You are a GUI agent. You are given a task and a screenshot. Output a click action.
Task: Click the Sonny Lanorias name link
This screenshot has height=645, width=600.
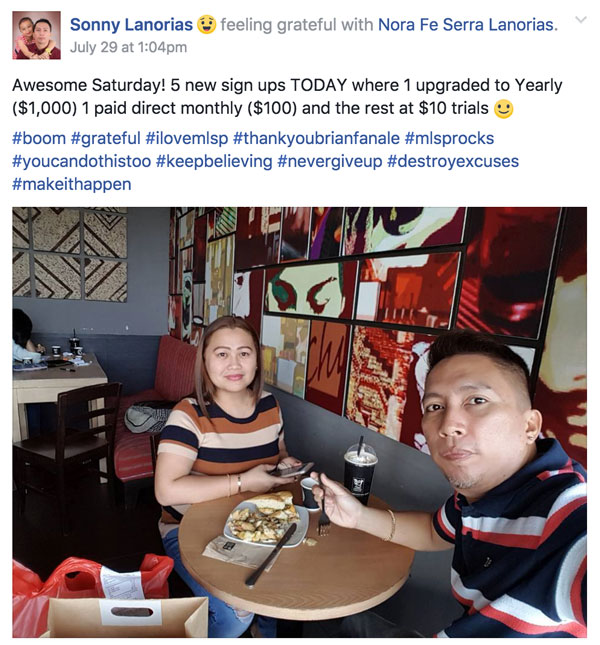coord(131,25)
